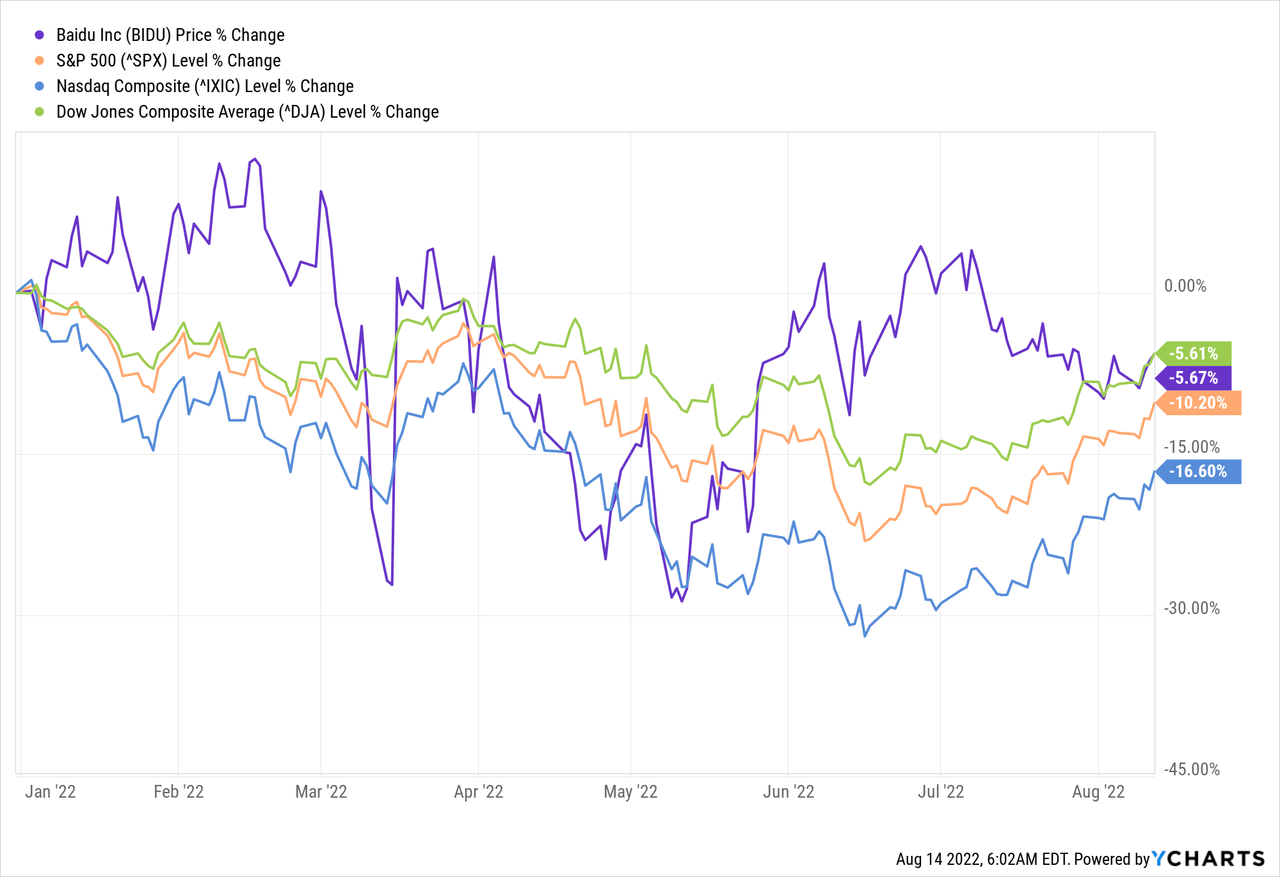Click the orange -10.20% value tag

pos(1198,403)
